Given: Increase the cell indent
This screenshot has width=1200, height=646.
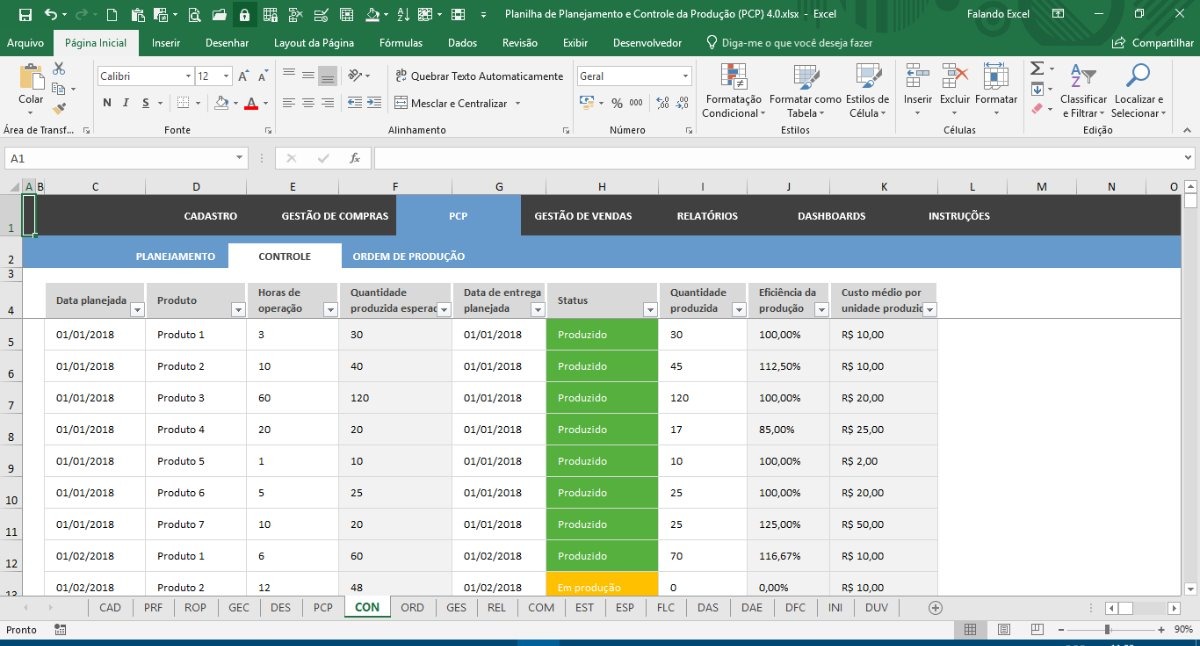Looking at the screenshot, I should click(x=376, y=103).
